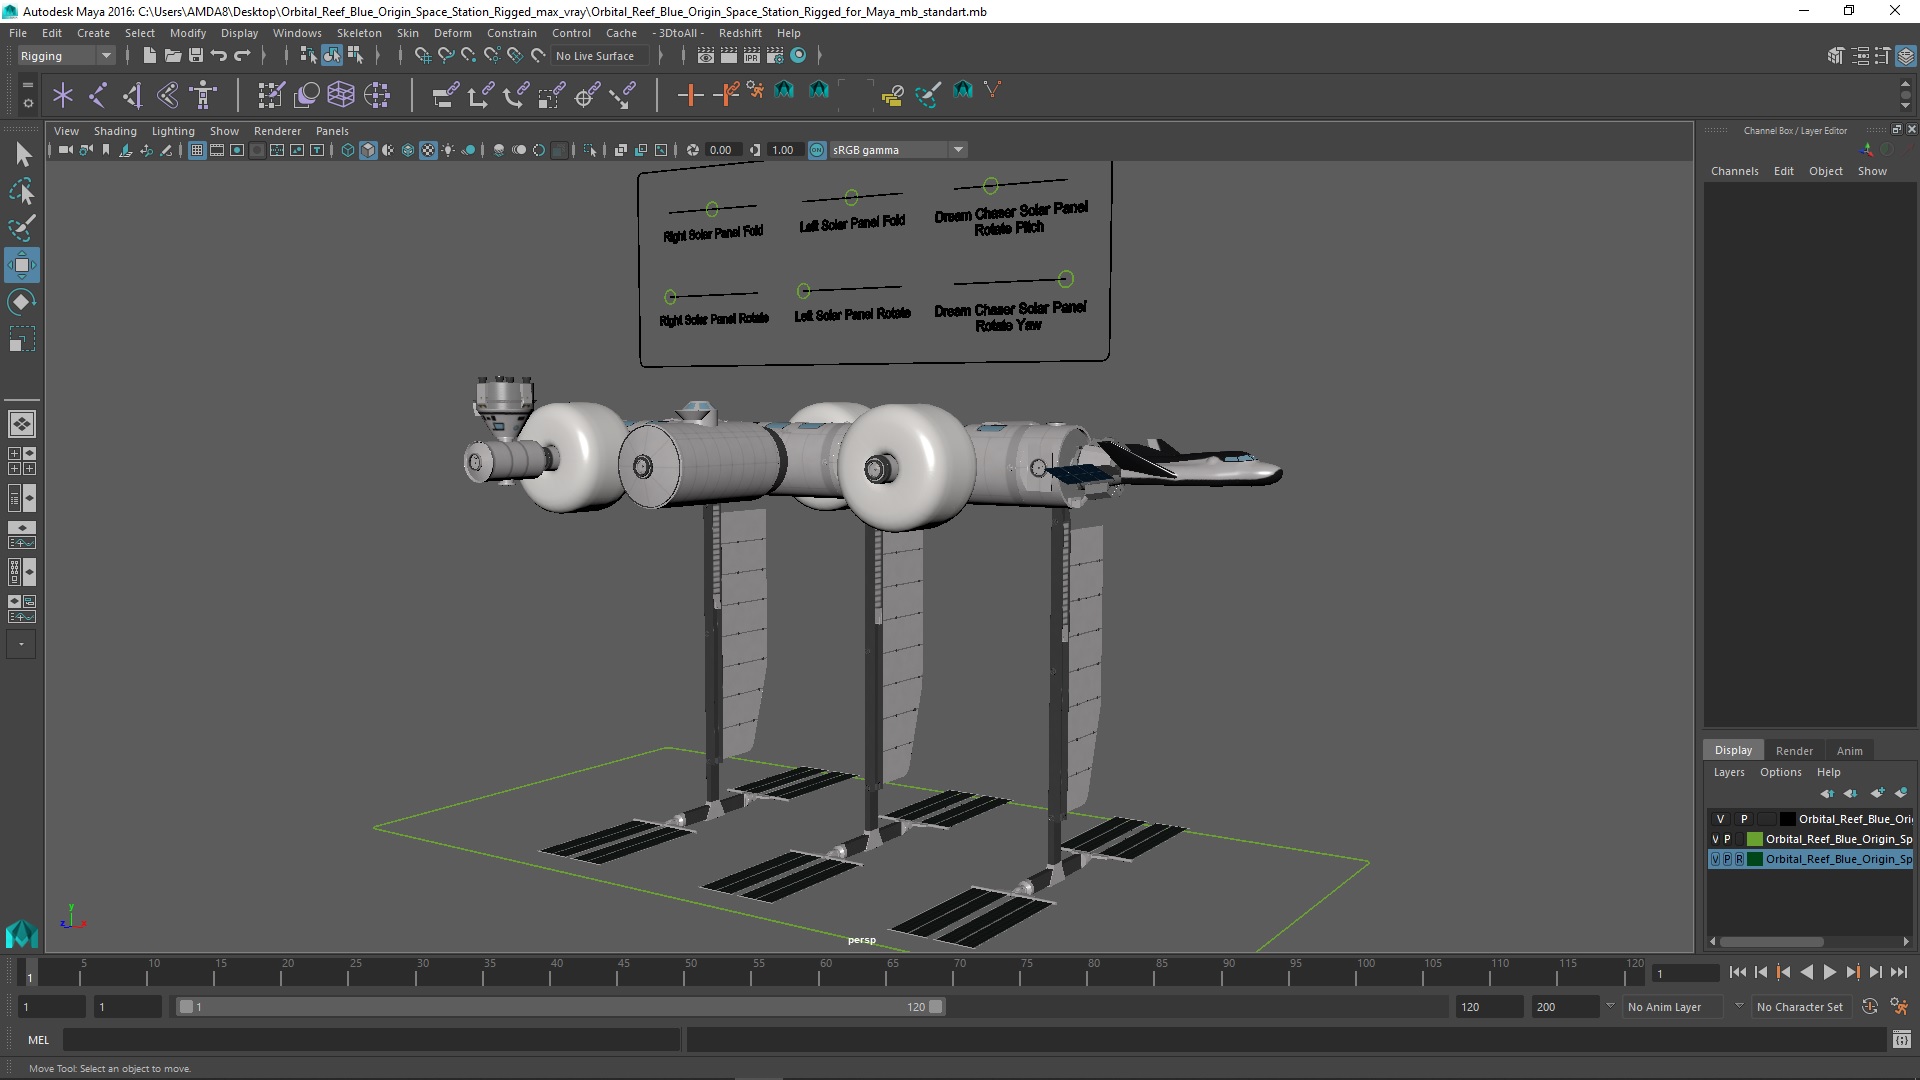Click the light green layer color swatch
1920x1080 pixels.
[x=1754, y=839]
